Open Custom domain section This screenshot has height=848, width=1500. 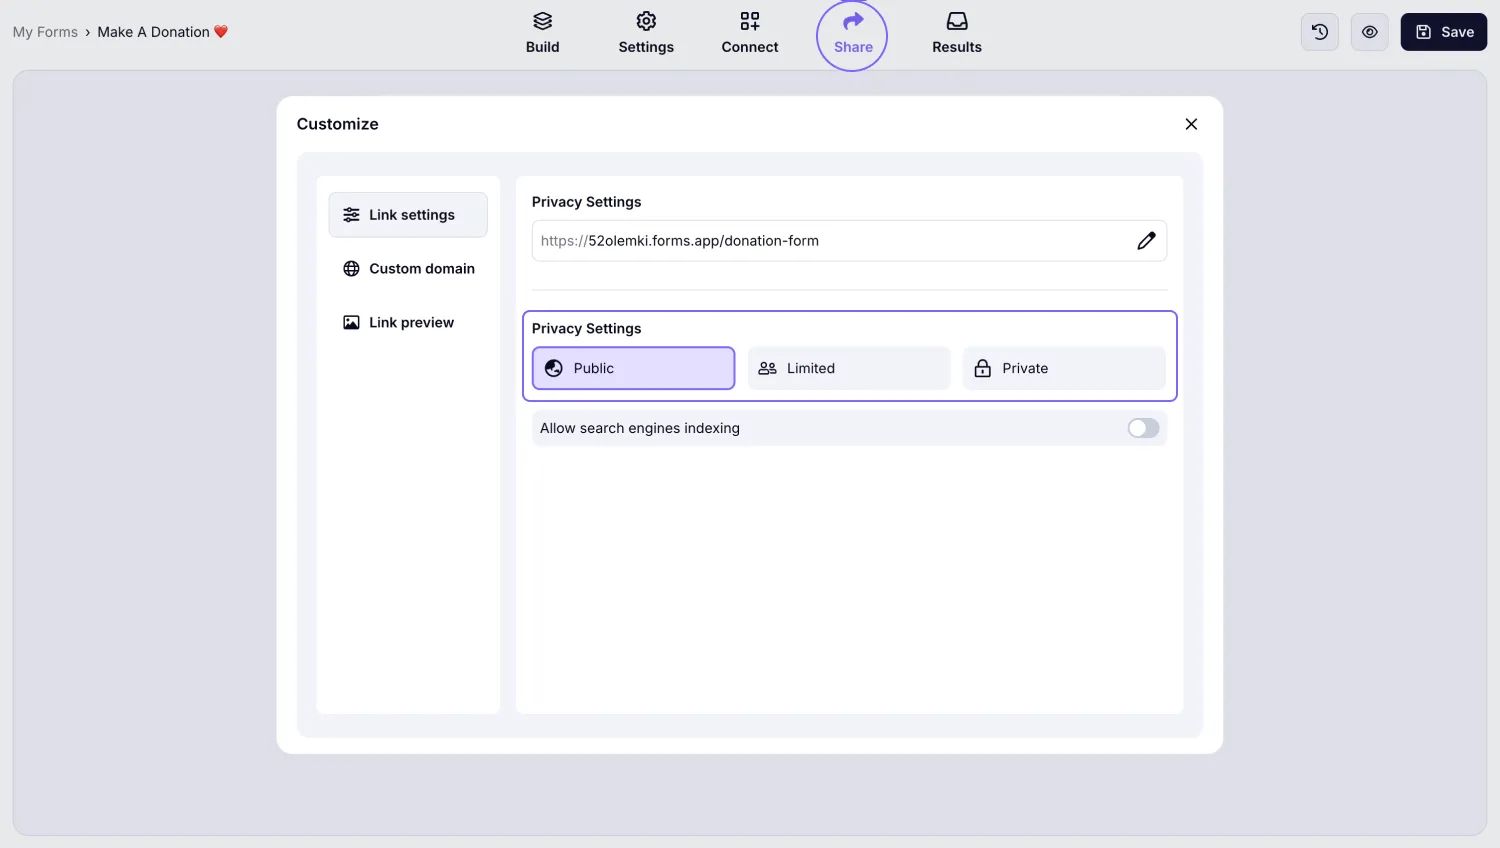pyautogui.click(x=408, y=269)
